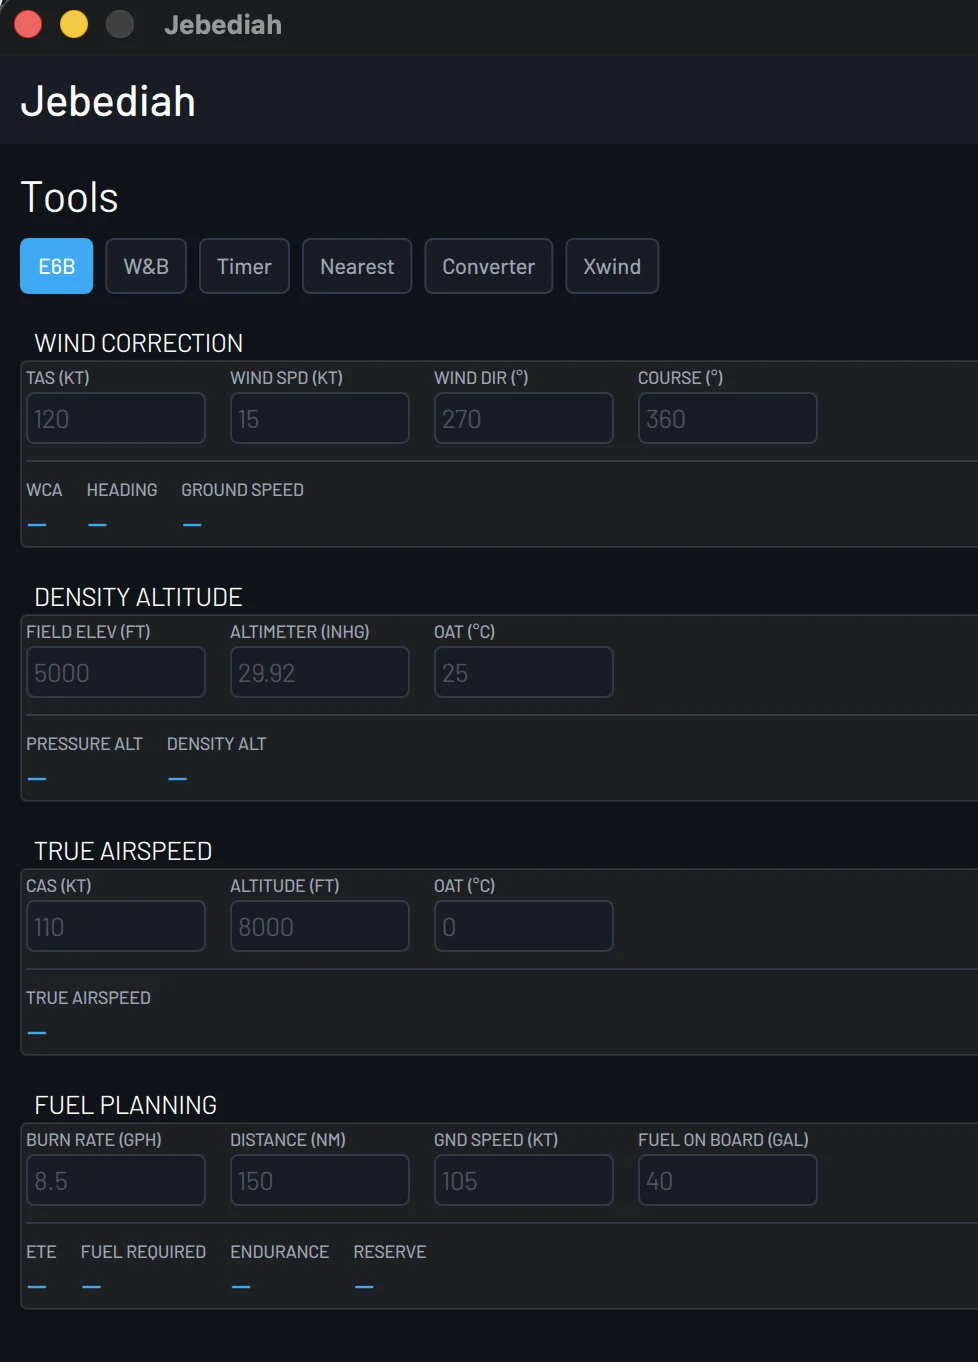Select the ALTITUDE (FT) field

pyautogui.click(x=319, y=925)
